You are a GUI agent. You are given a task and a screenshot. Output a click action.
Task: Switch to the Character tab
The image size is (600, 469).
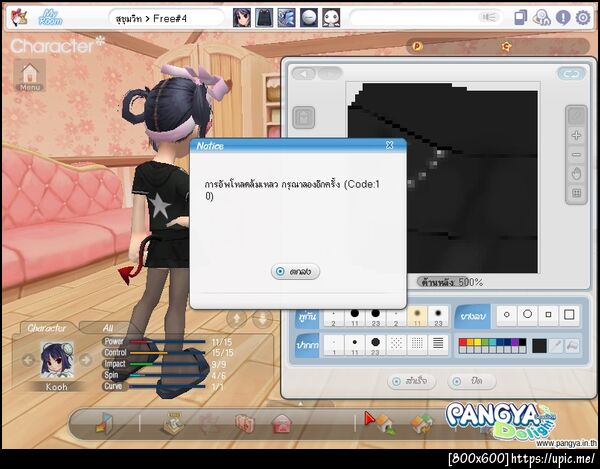pos(46,328)
